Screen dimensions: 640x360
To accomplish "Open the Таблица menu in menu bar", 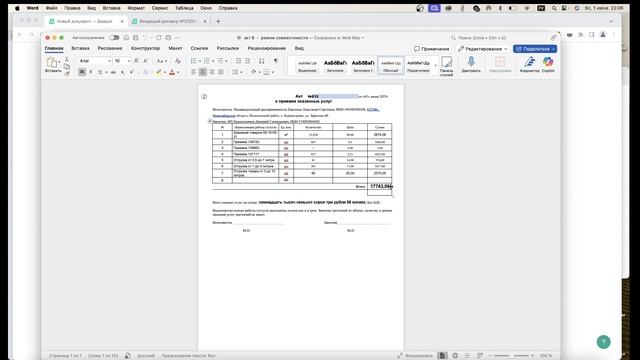I will (x=184, y=8).
